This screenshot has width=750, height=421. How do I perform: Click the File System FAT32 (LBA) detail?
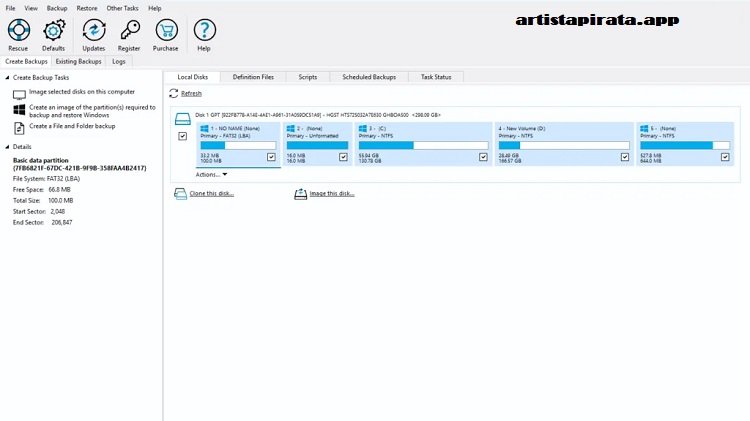(46, 179)
